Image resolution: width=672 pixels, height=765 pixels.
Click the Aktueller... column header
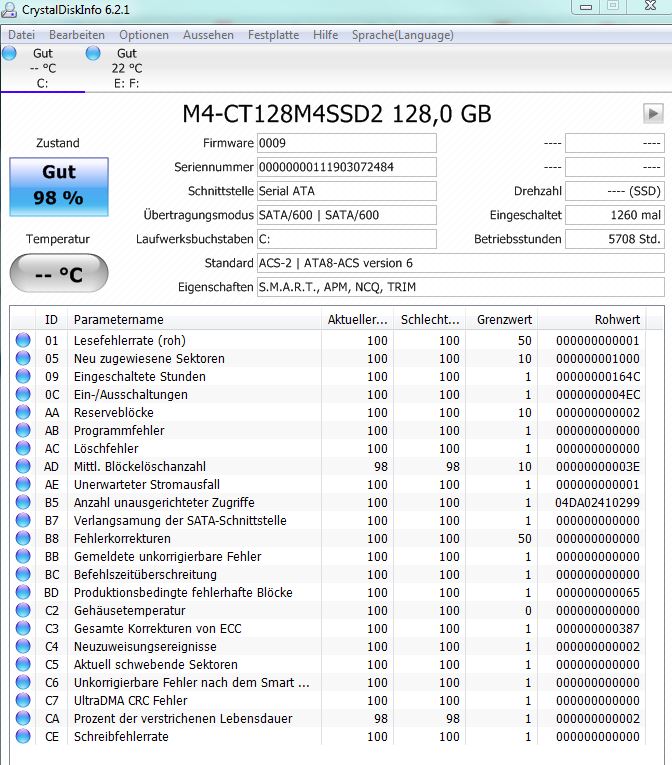tap(357, 320)
